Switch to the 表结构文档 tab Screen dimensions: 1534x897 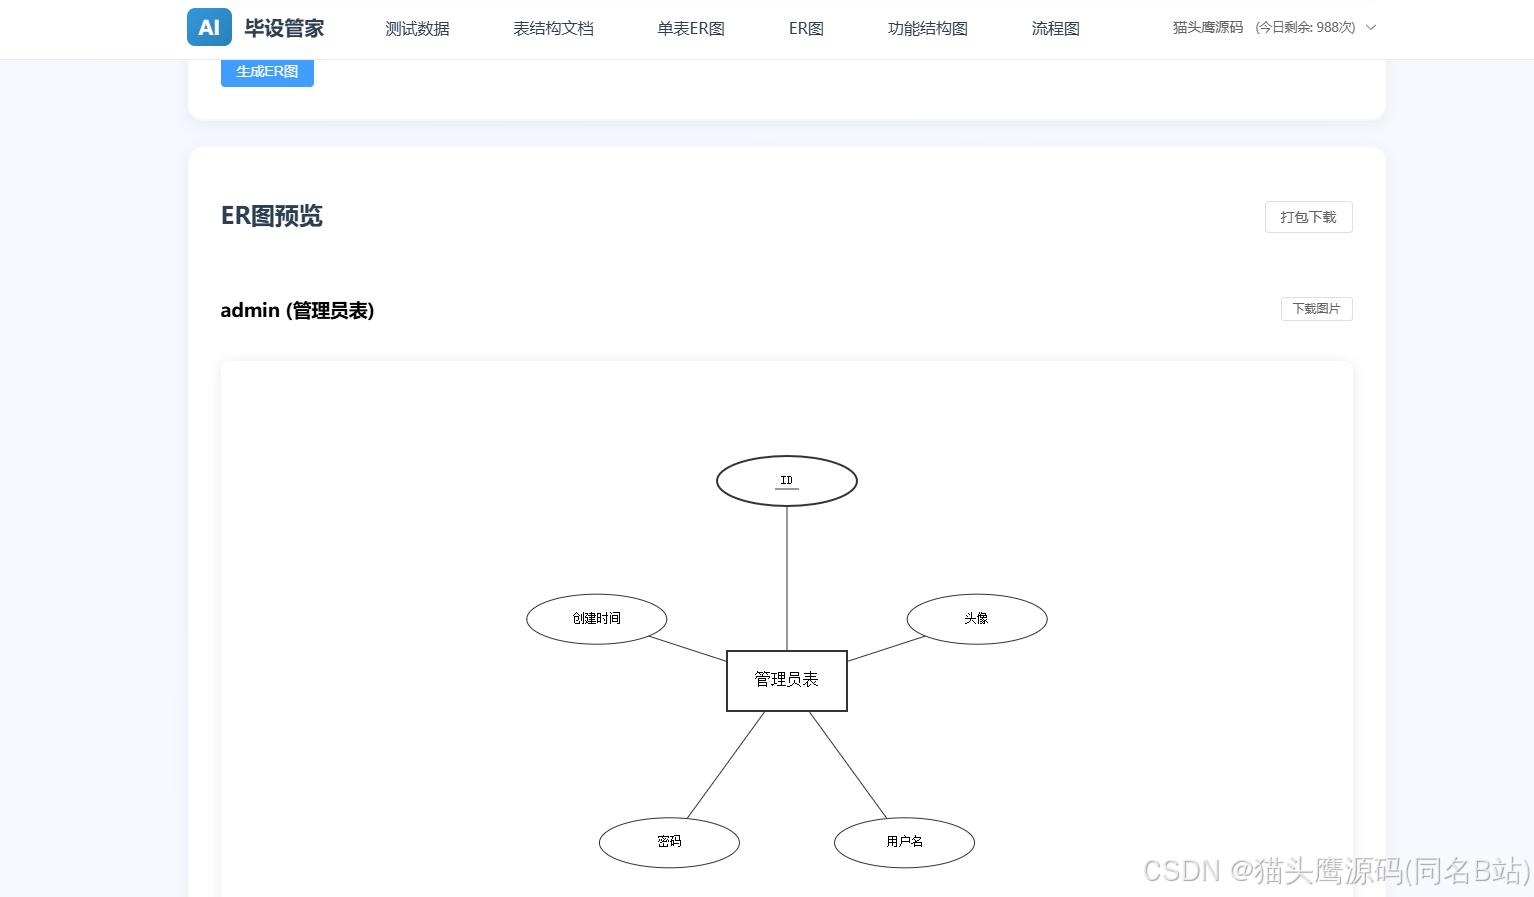click(552, 29)
